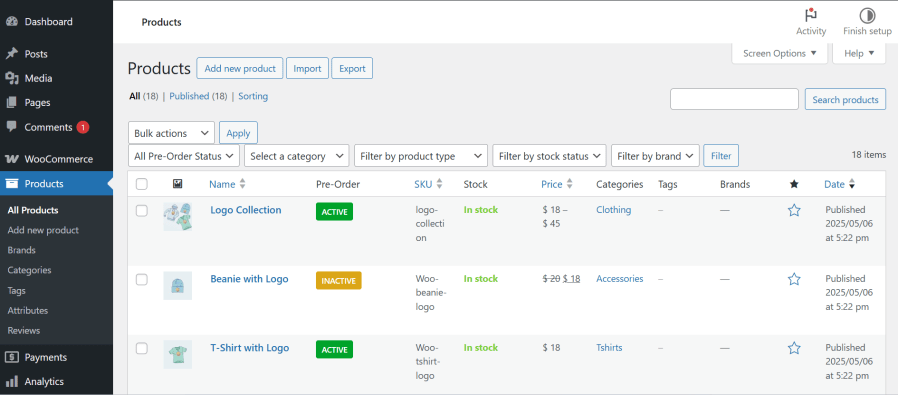Open Add new product in sidebar submenu
This screenshot has width=898, height=395.
click(x=43, y=230)
